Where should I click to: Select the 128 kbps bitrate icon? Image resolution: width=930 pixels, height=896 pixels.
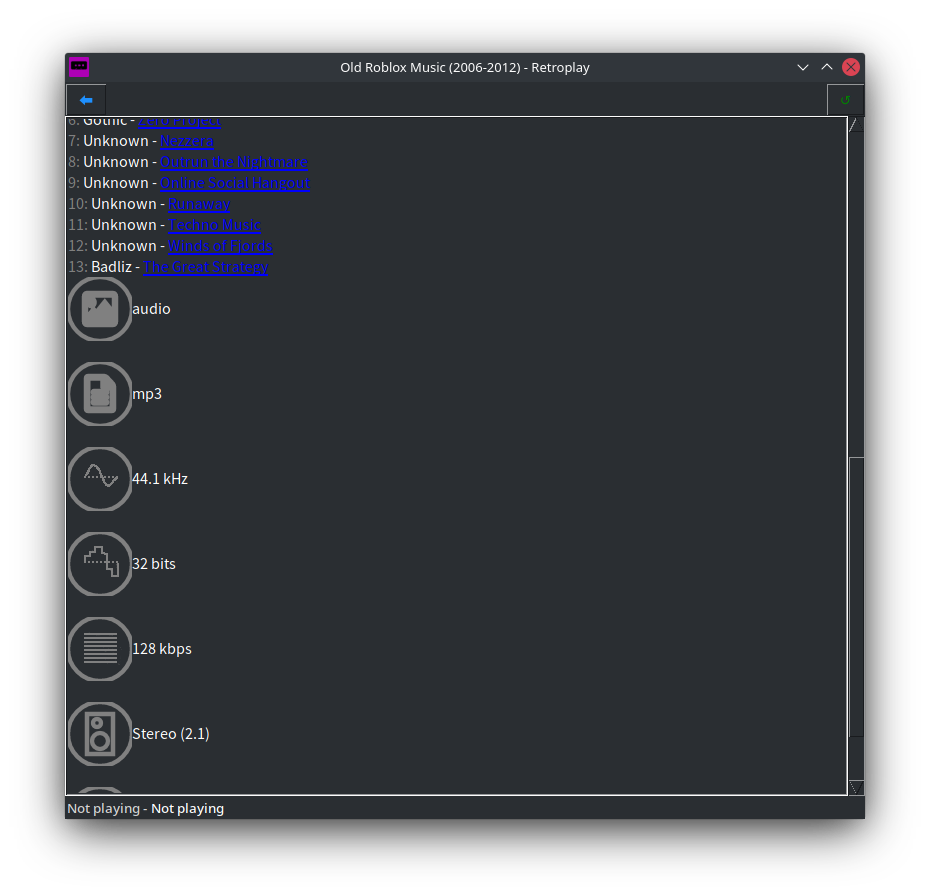100,649
